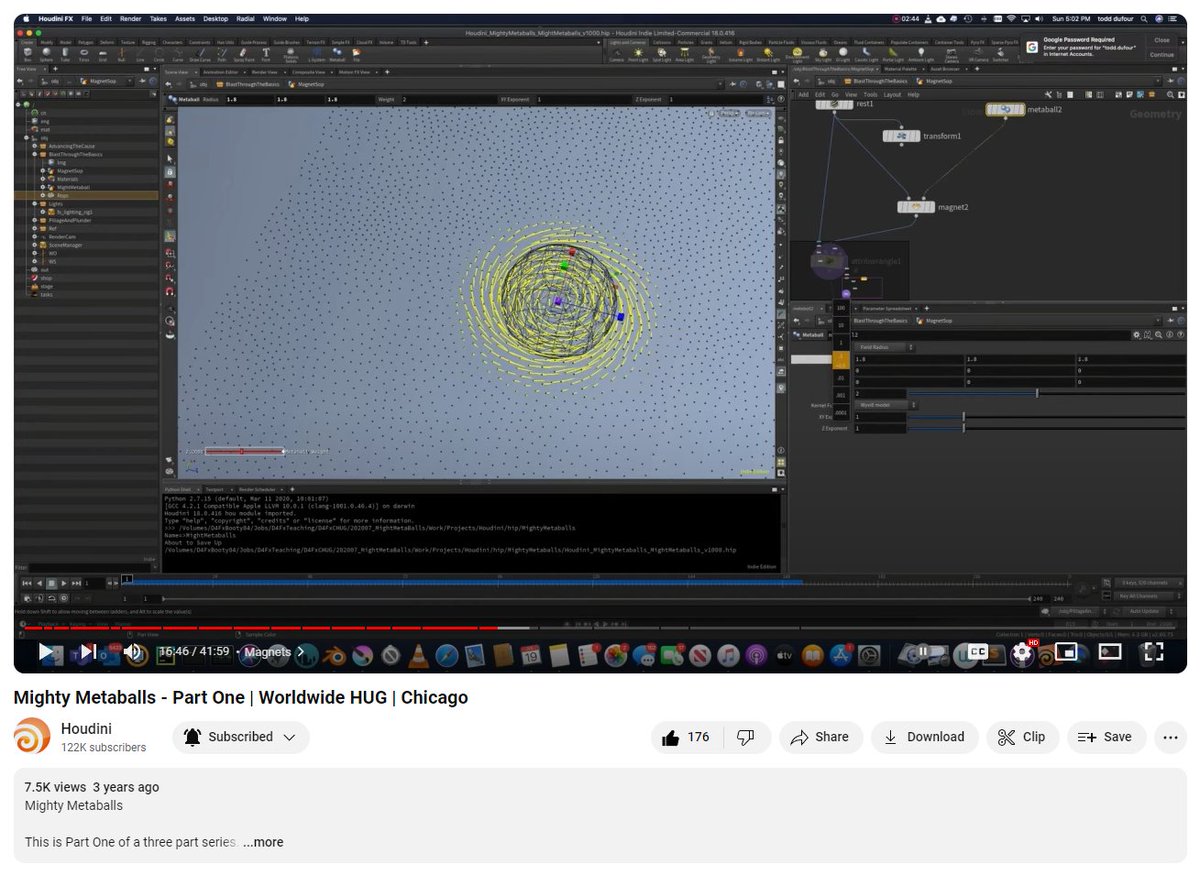
Task: Enter fullscreen mode
Action: point(1153,652)
